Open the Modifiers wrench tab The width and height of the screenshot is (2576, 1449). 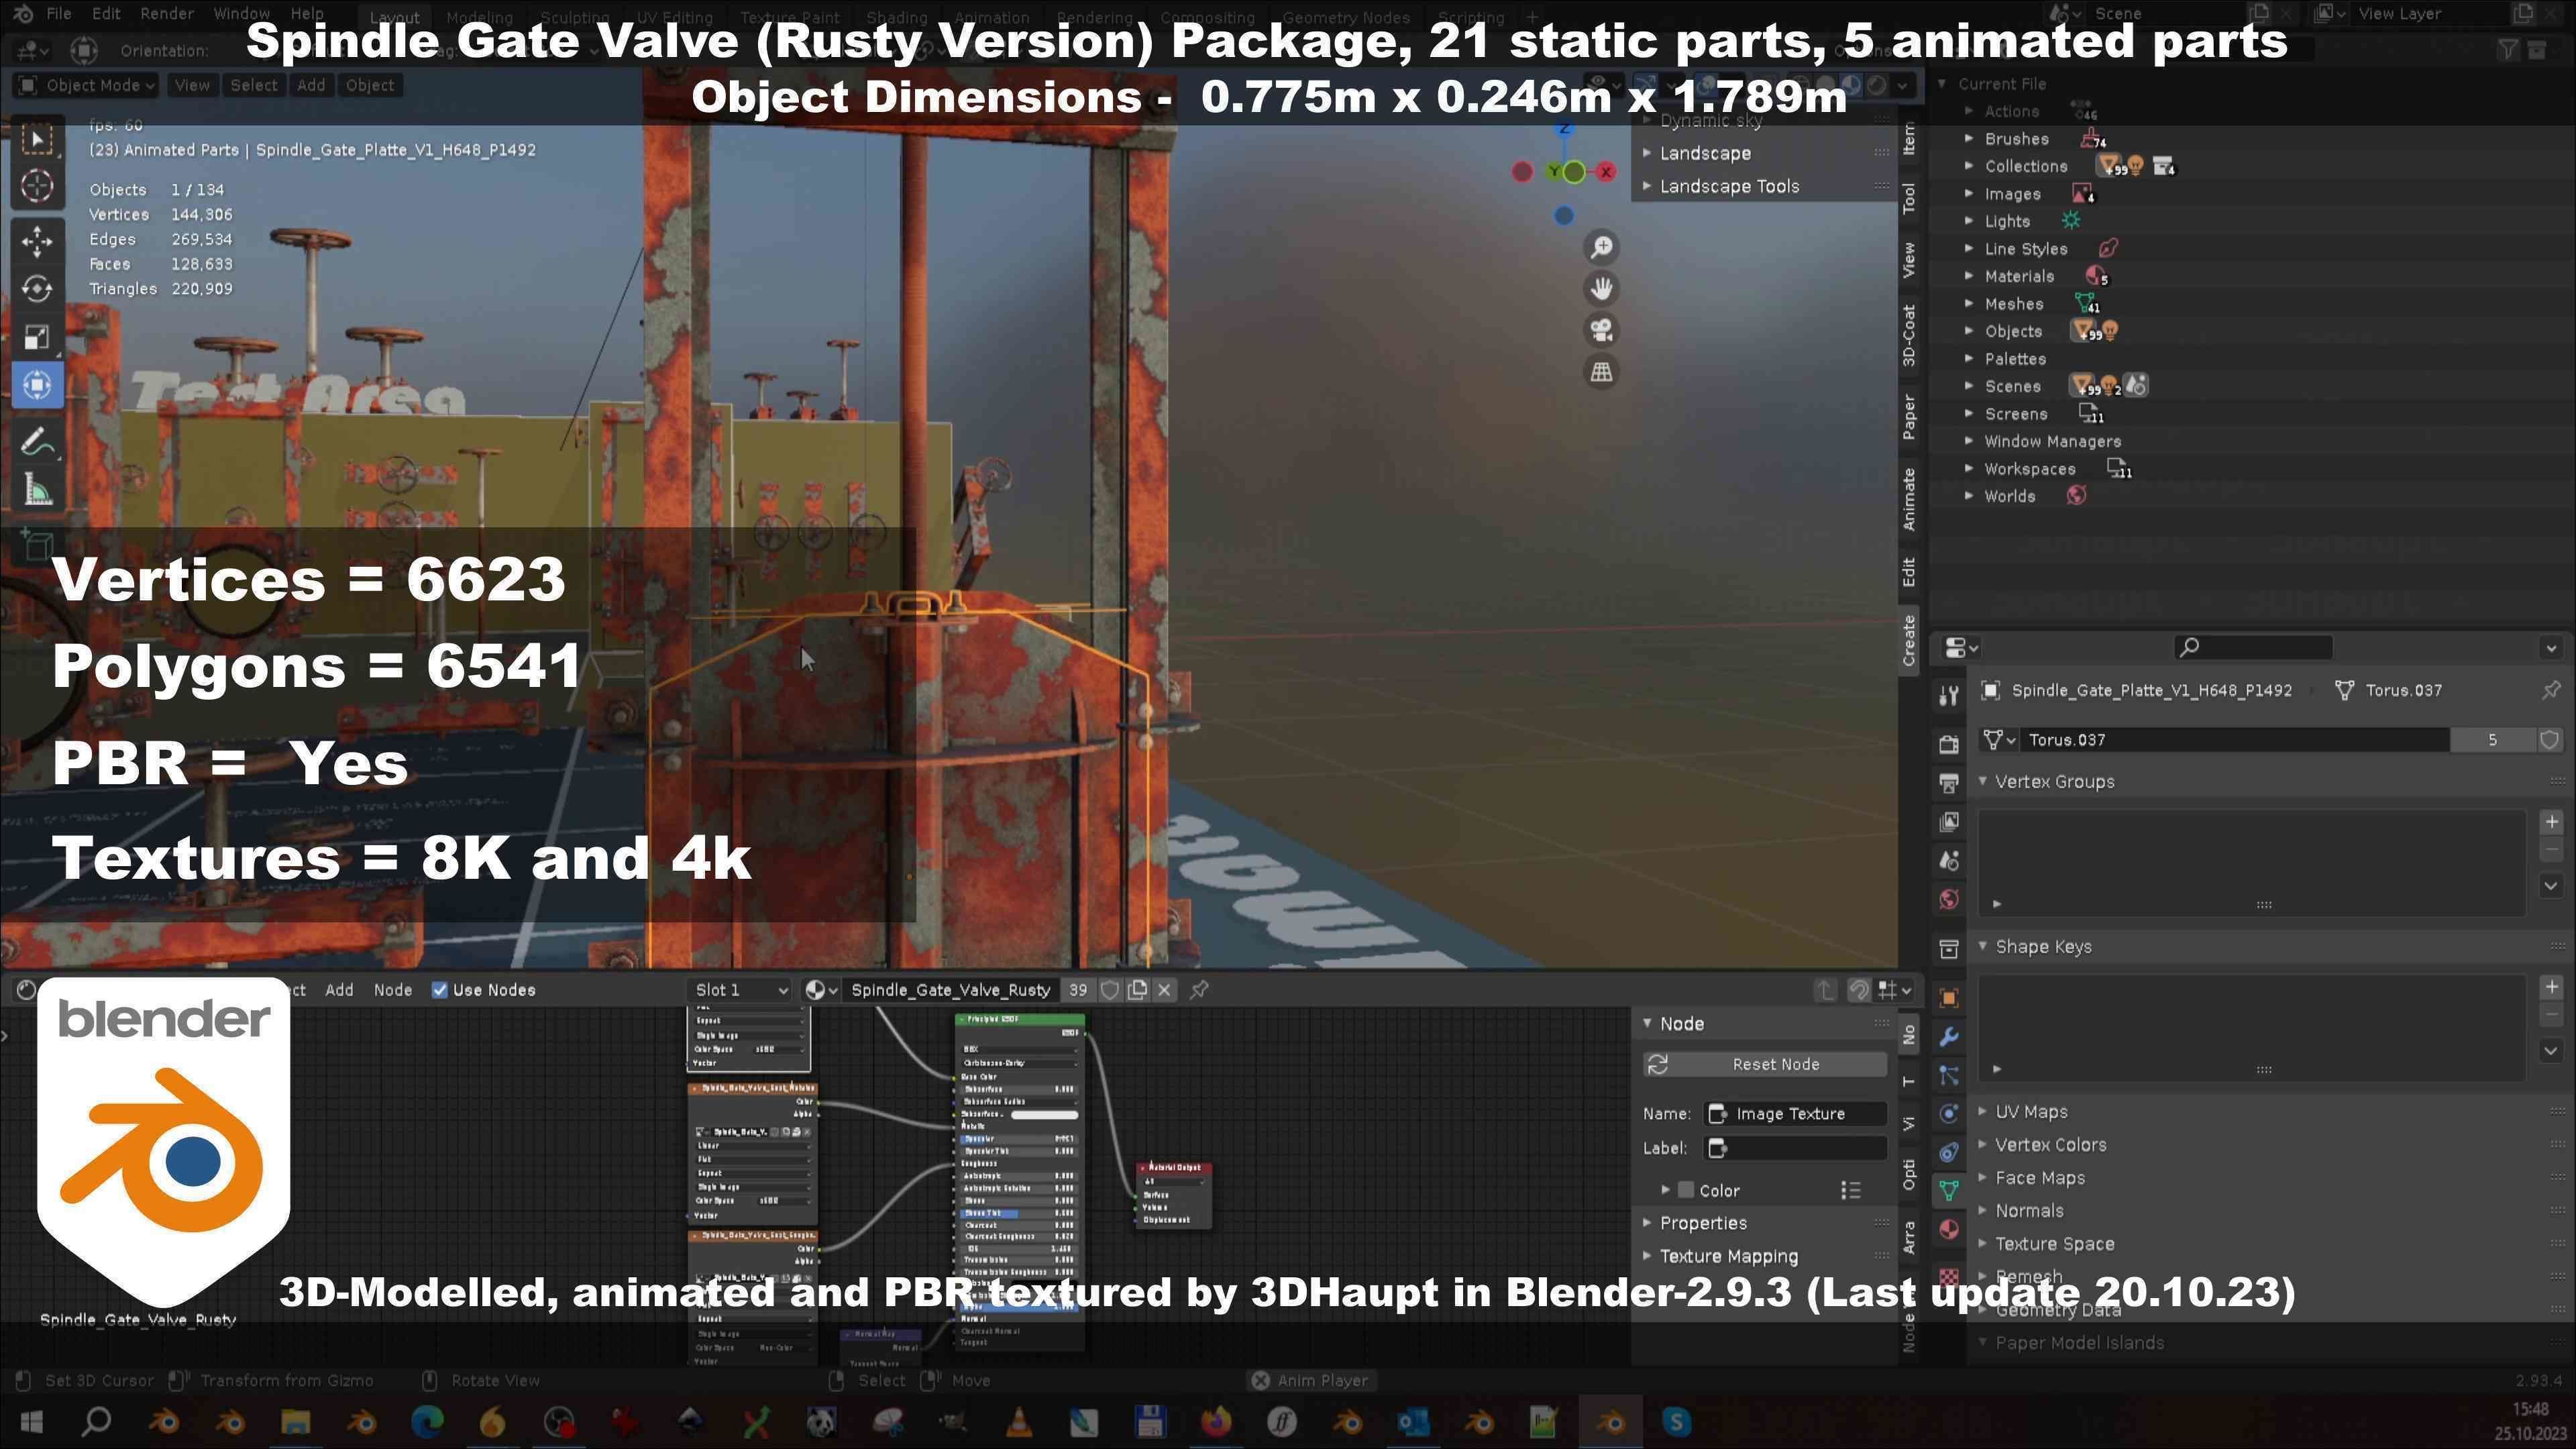[1948, 1037]
